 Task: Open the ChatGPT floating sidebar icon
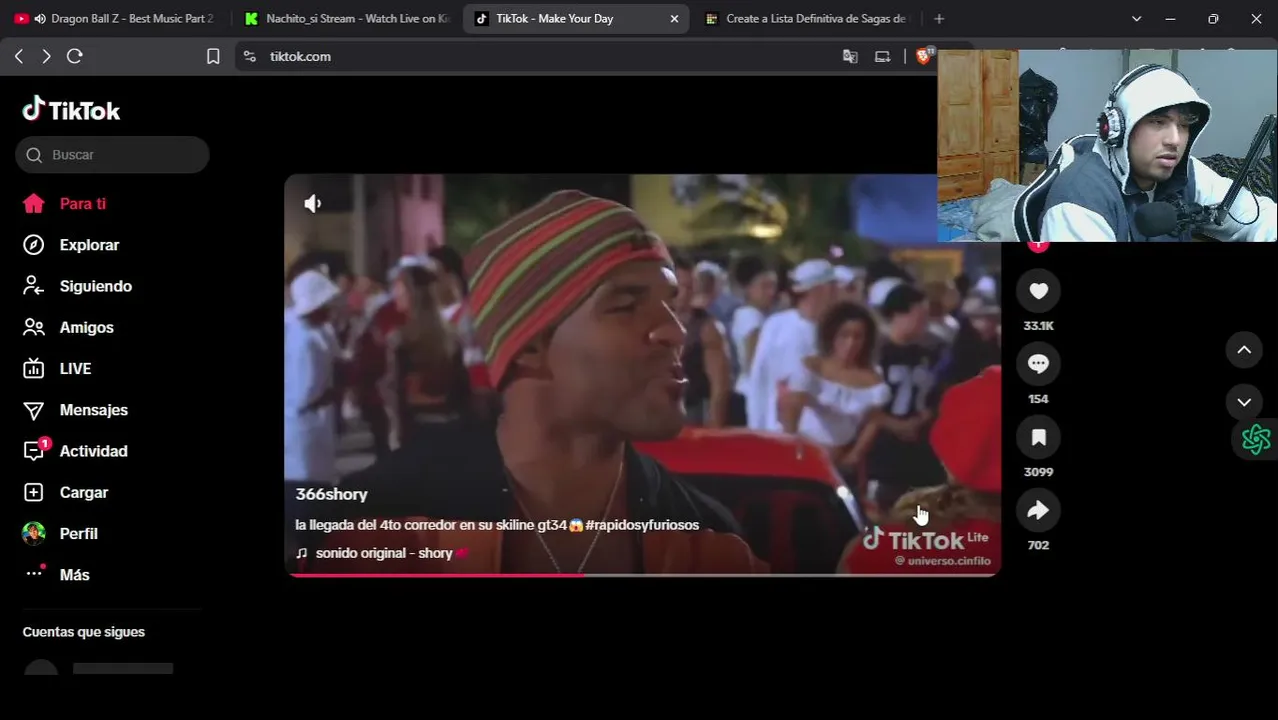point(1256,439)
